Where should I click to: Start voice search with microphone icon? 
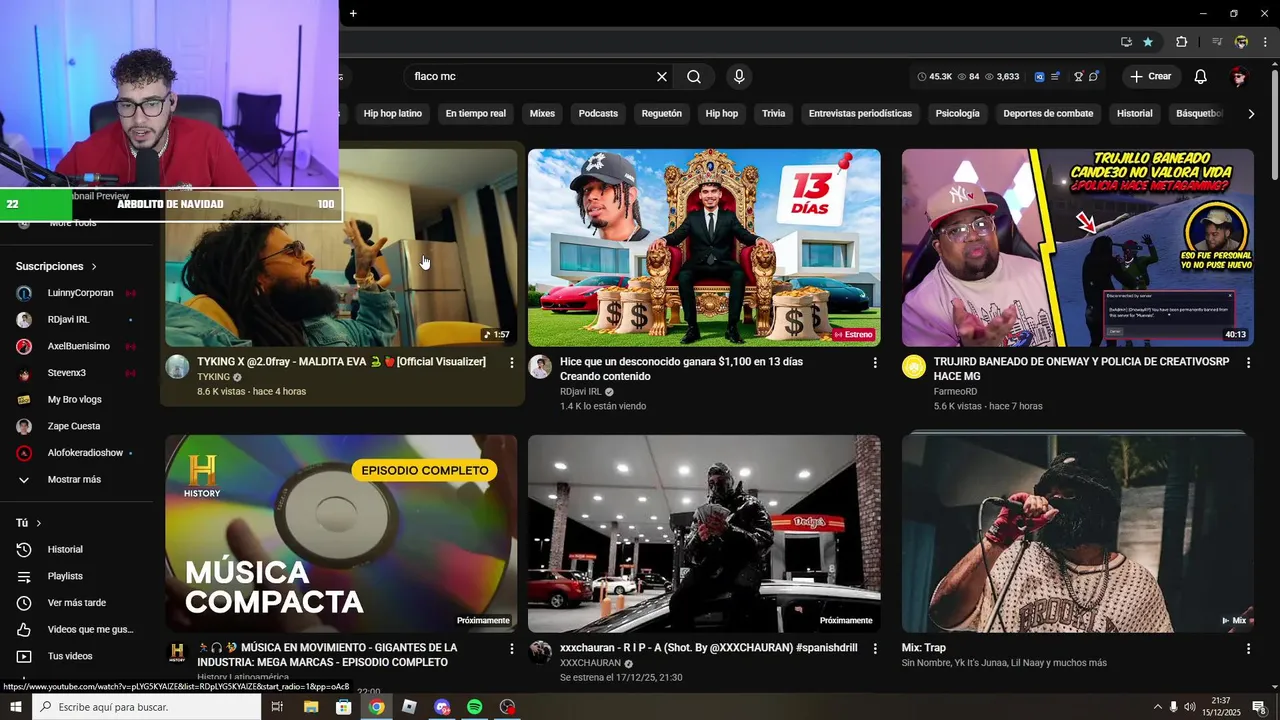[x=739, y=77]
